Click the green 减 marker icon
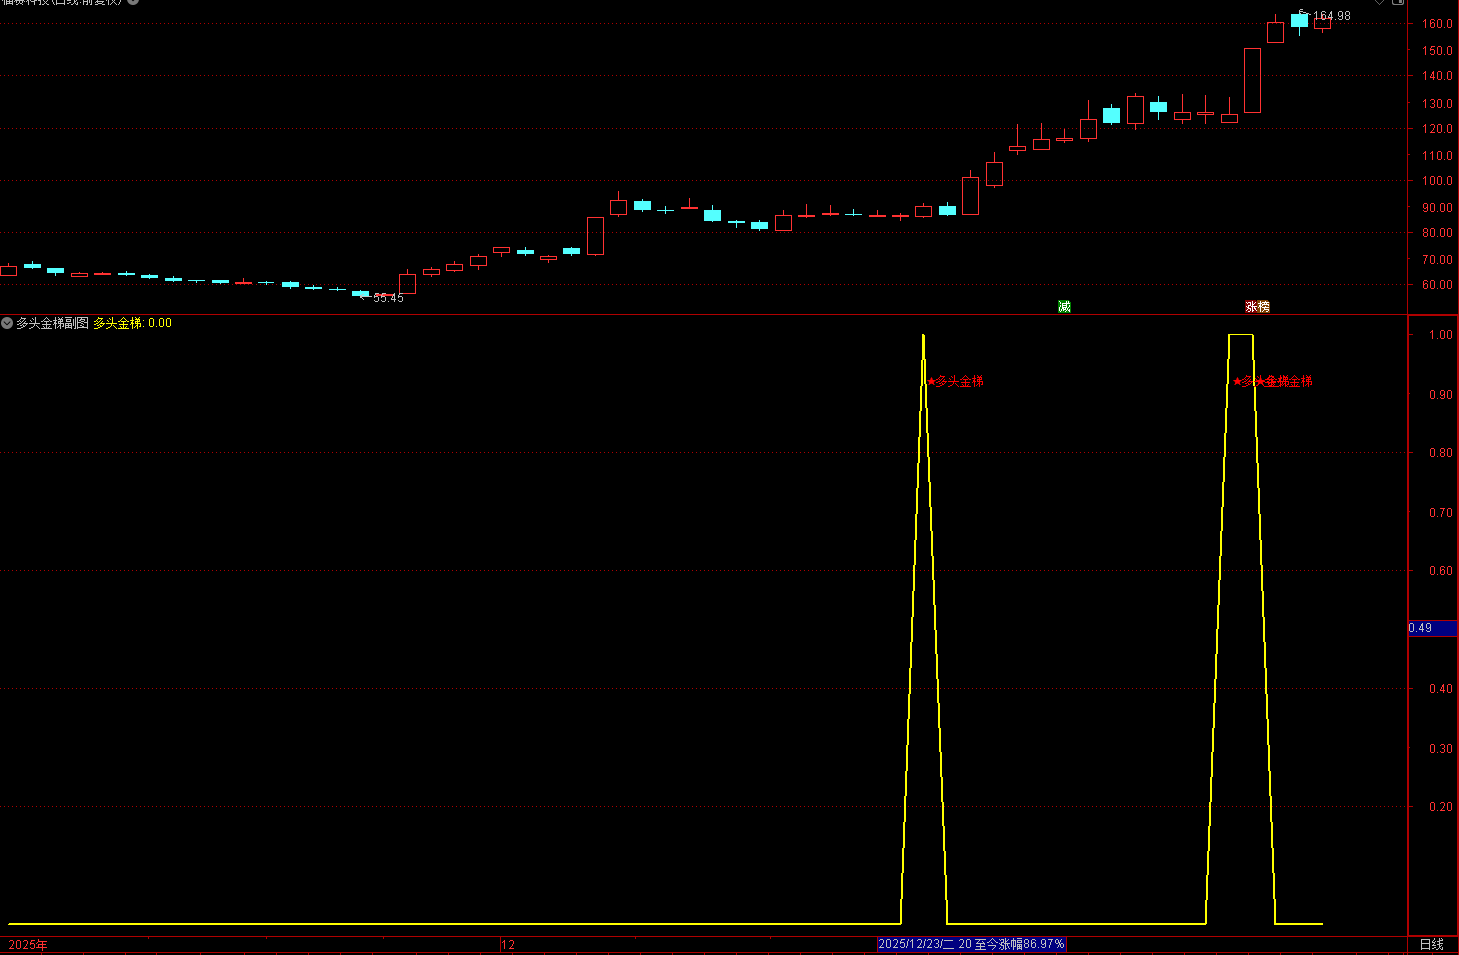The height and width of the screenshot is (955, 1459). [x=1064, y=307]
